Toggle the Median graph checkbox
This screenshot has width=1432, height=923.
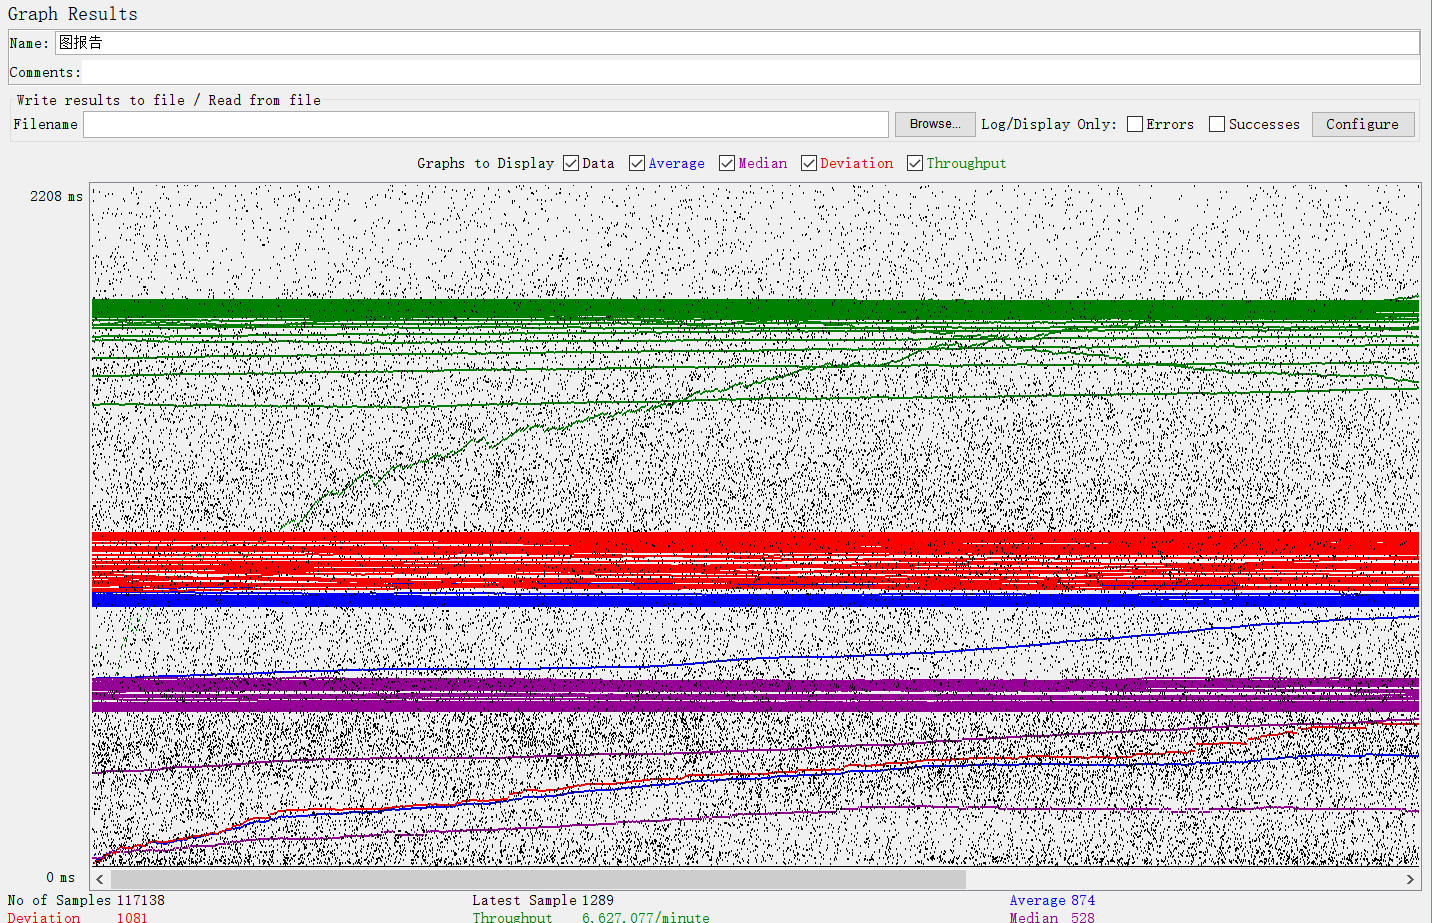click(727, 163)
